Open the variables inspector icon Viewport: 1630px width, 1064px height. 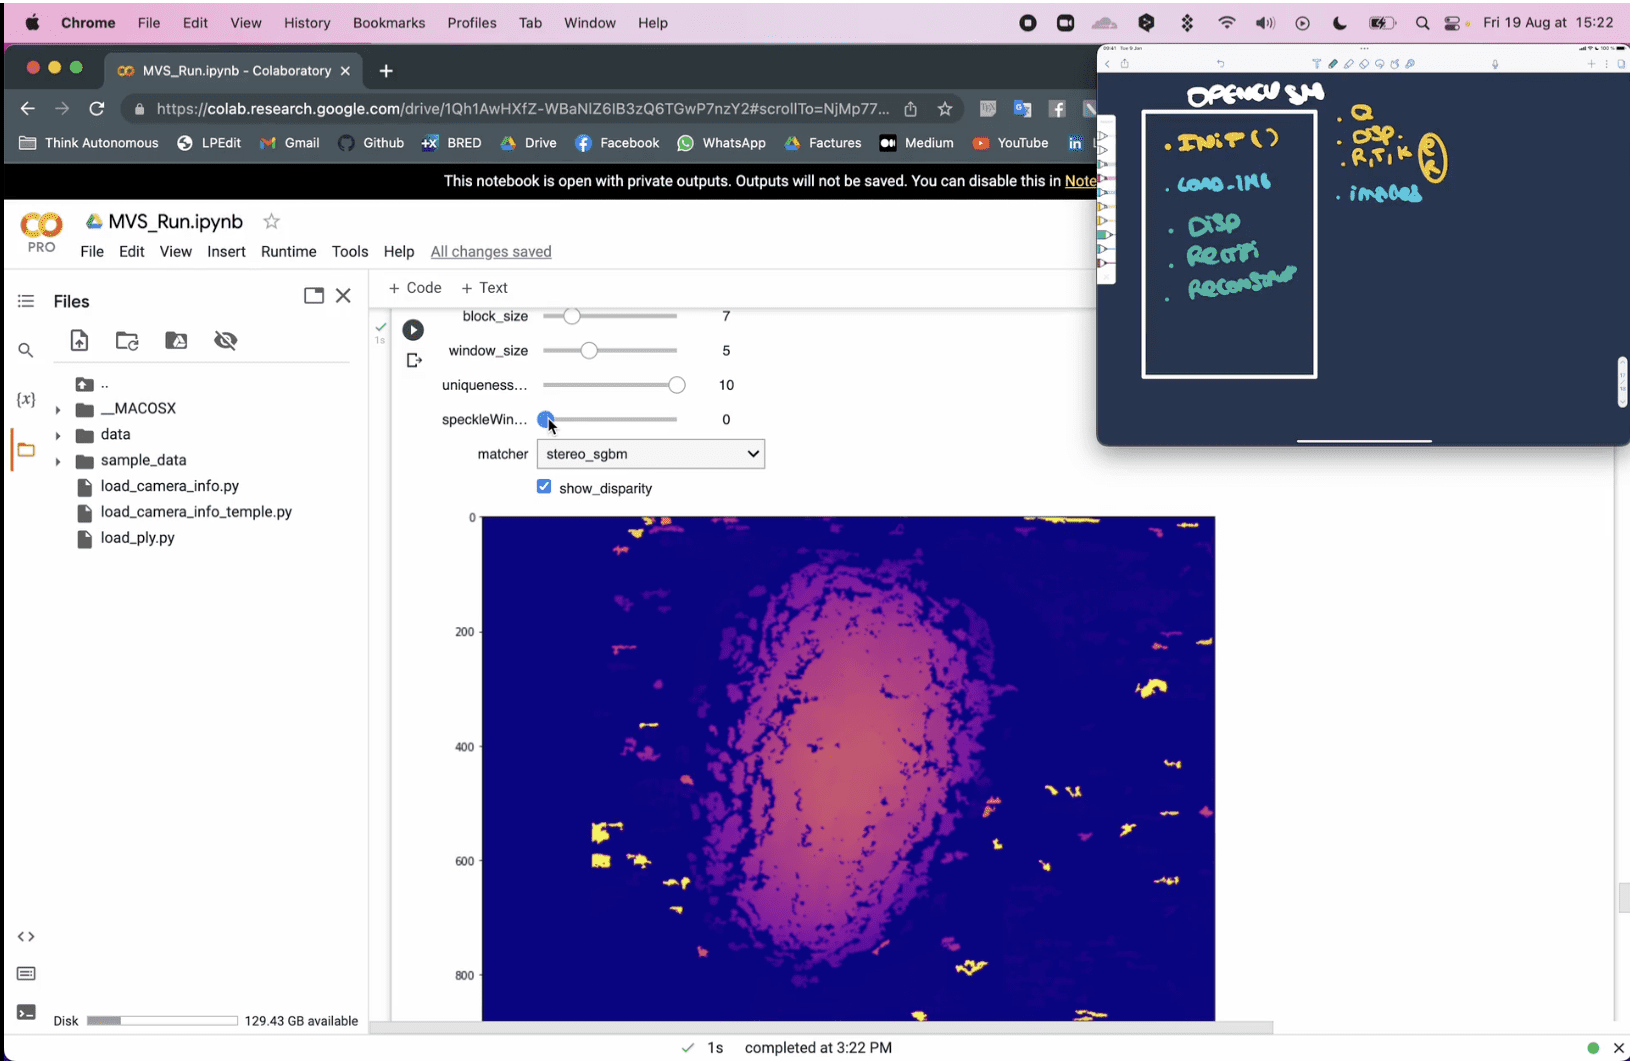tap(26, 400)
